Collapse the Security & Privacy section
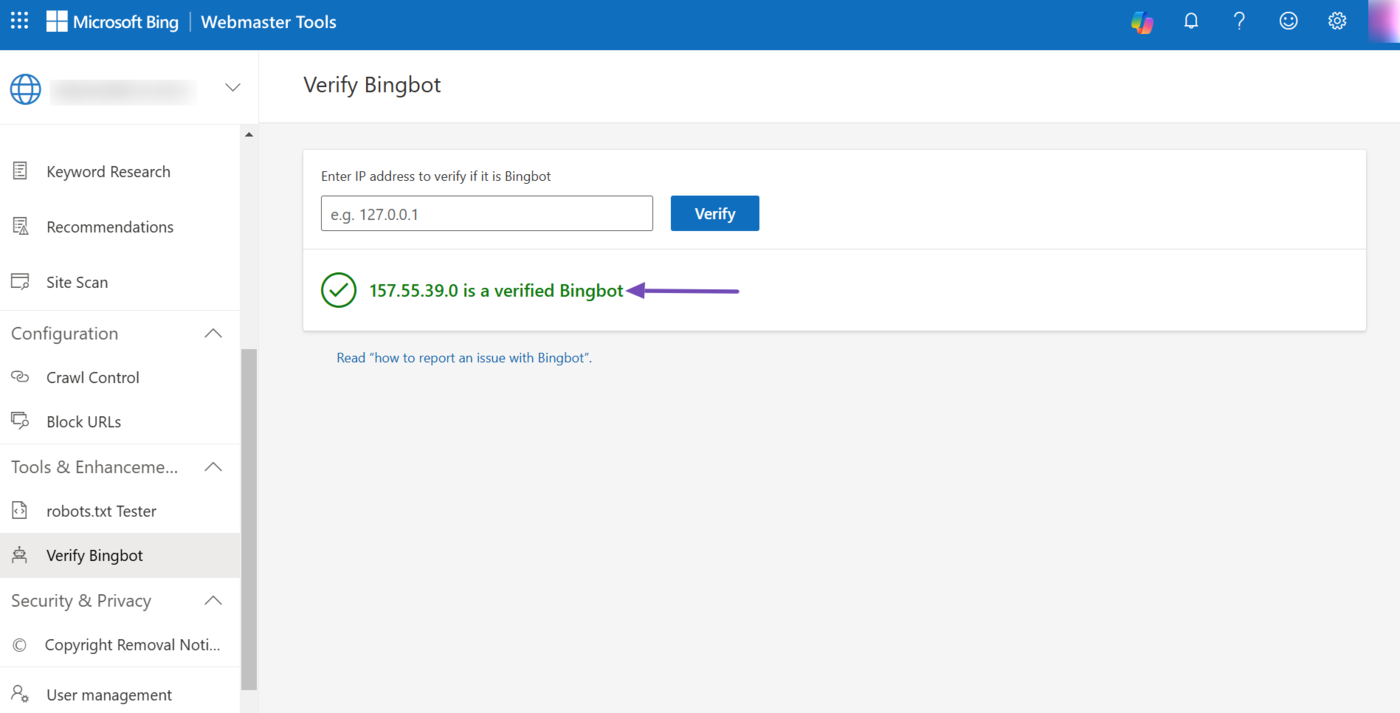The height and width of the screenshot is (713, 1400). pos(213,600)
